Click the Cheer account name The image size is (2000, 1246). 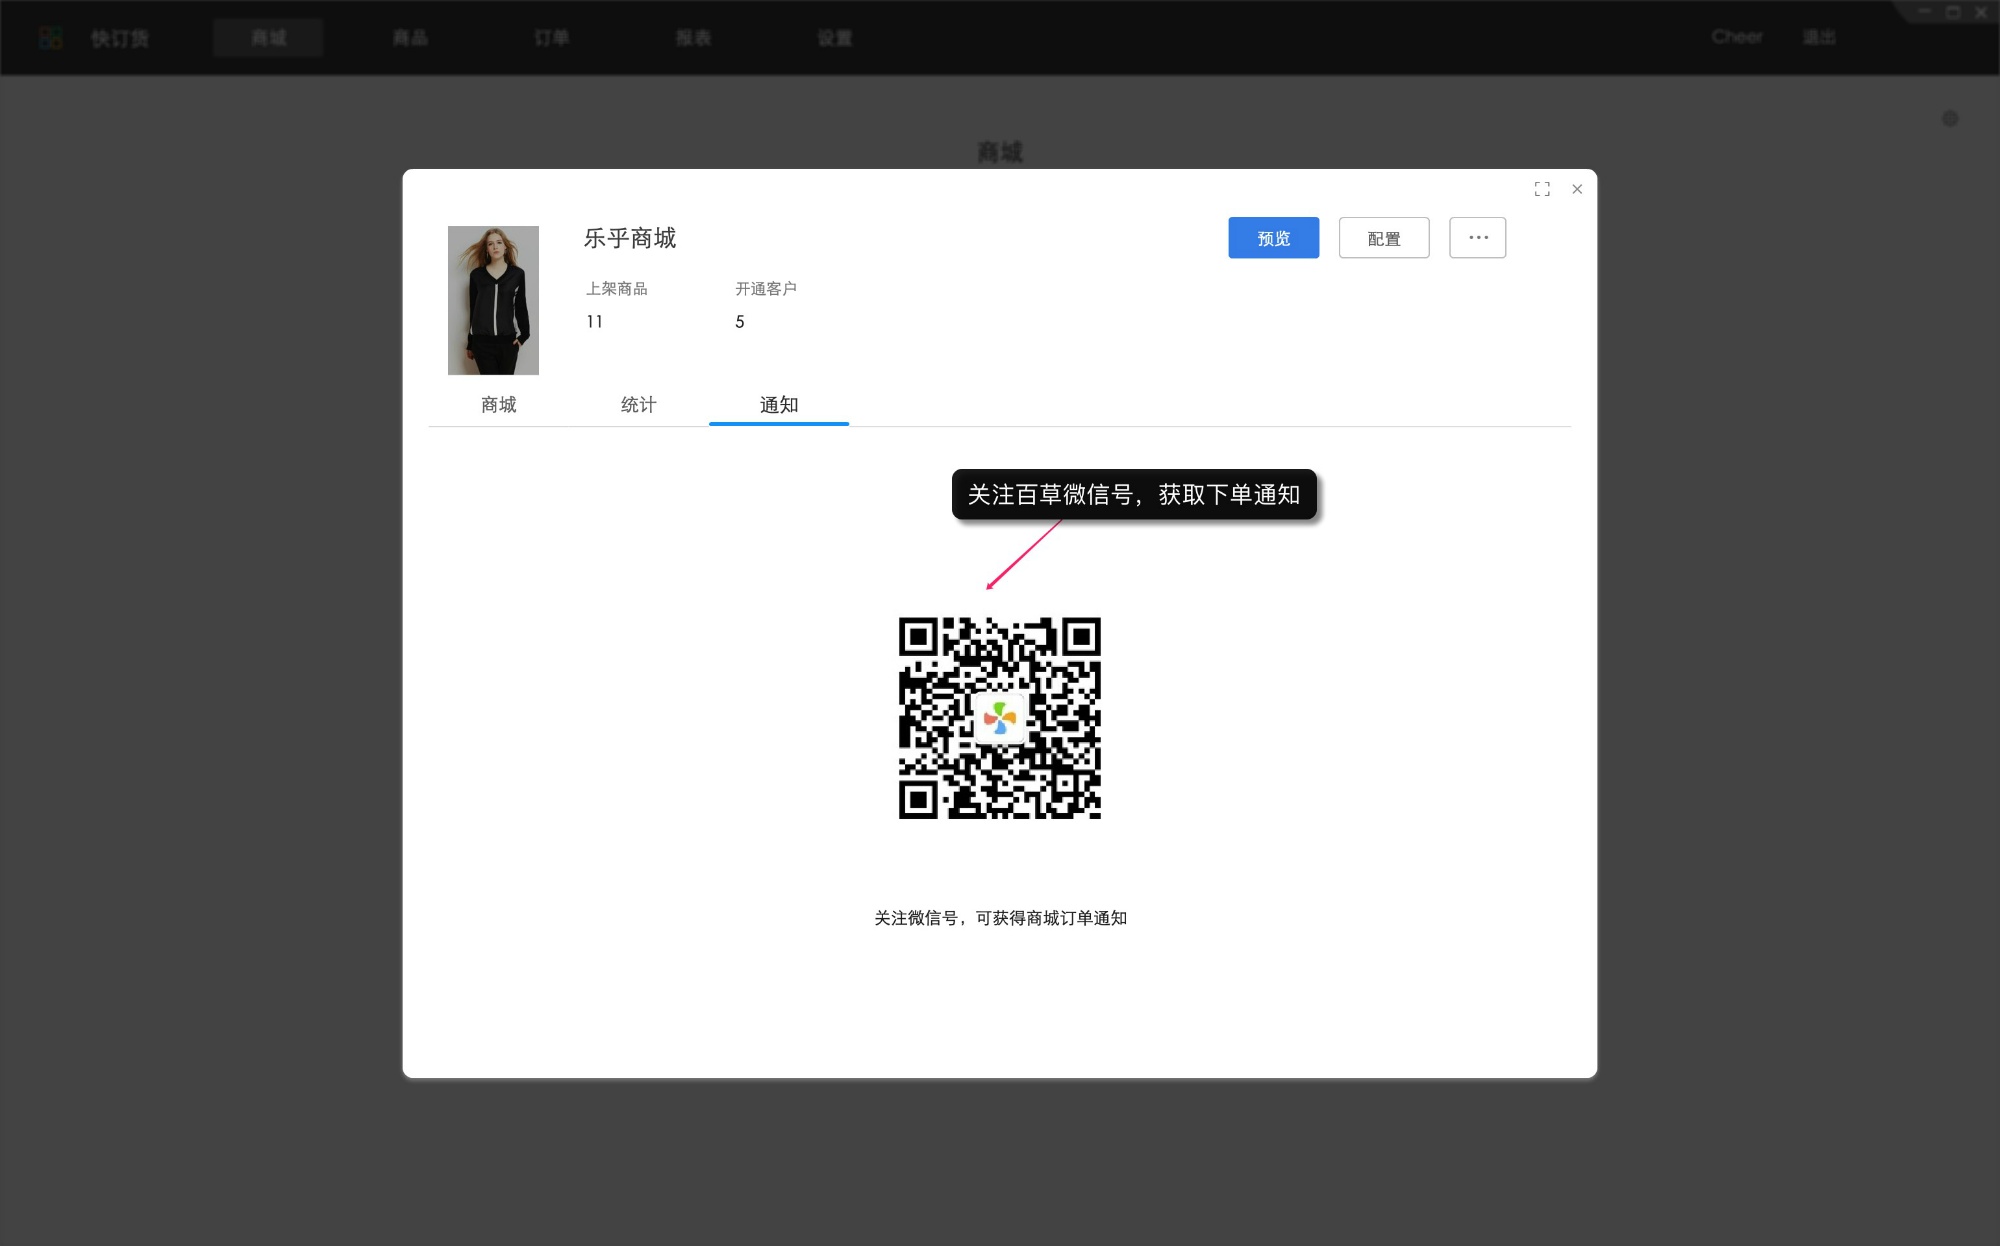pyautogui.click(x=1737, y=37)
